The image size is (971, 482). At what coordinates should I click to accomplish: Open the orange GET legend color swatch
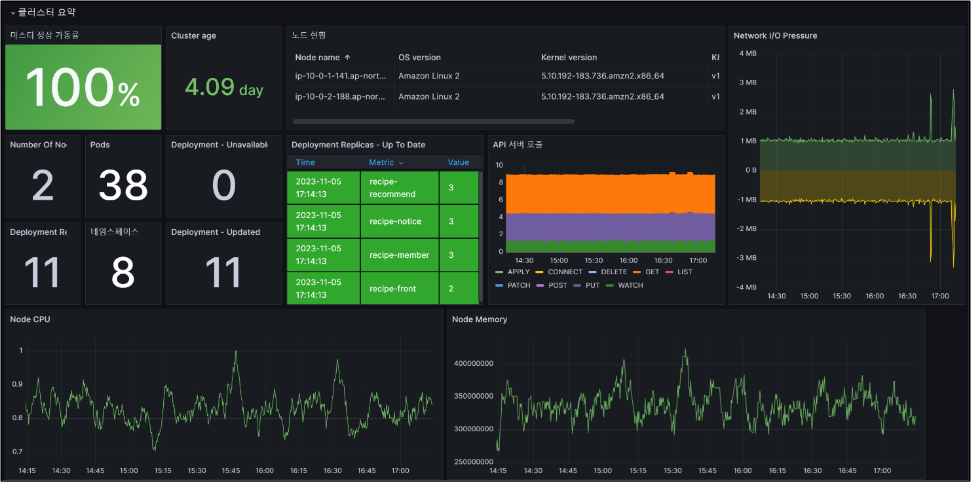[638, 272]
